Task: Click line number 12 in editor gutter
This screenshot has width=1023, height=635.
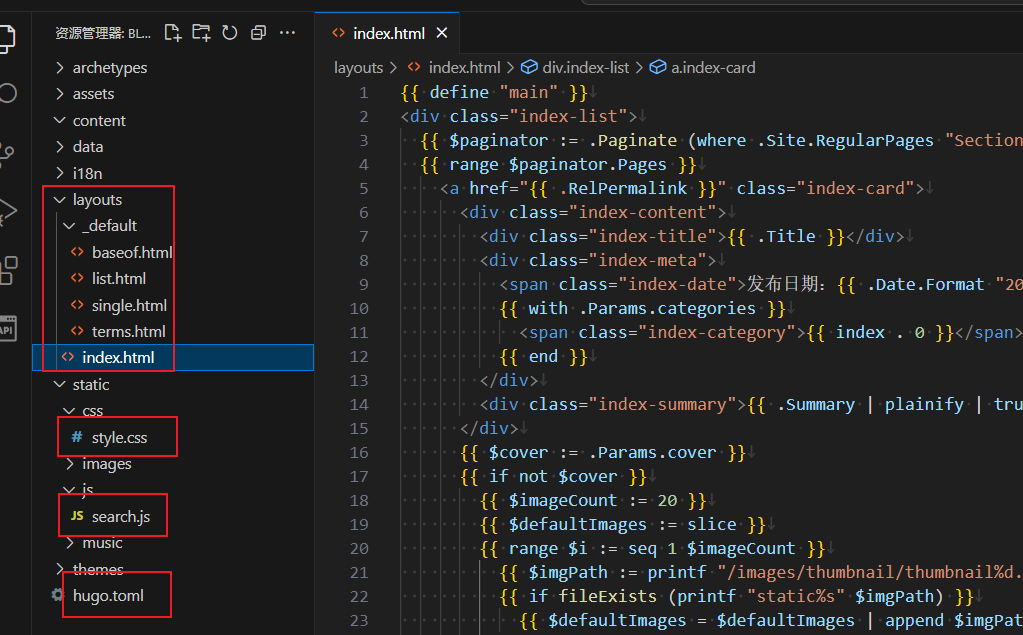Action: 359,356
